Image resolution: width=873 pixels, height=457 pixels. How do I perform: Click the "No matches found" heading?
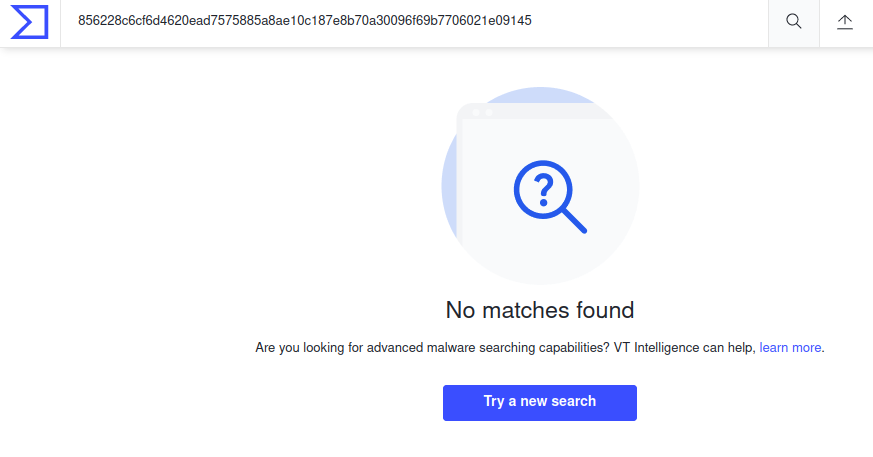pyautogui.click(x=540, y=310)
